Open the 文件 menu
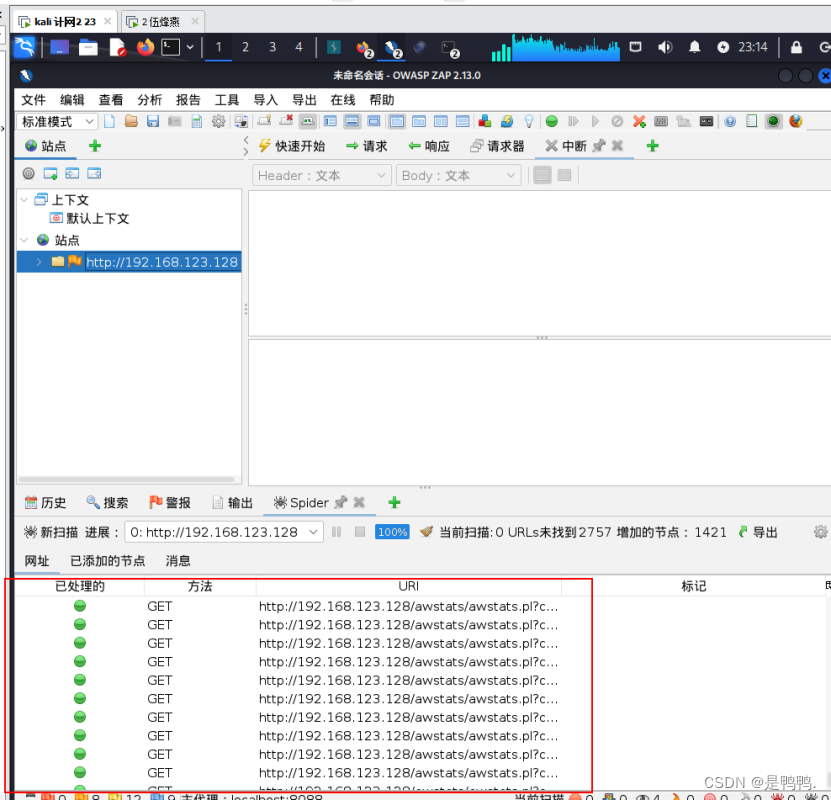The image size is (831, 800). point(33,100)
